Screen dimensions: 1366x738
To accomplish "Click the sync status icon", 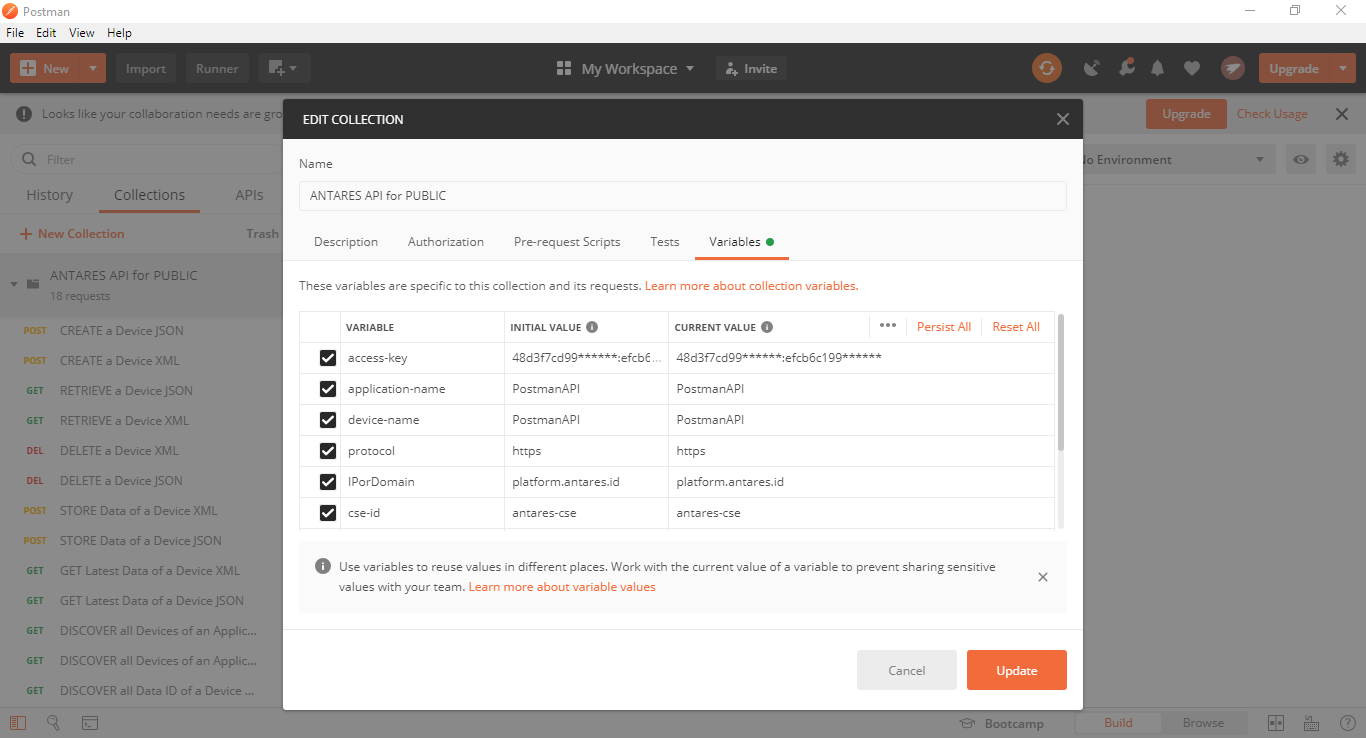I will 1047,68.
